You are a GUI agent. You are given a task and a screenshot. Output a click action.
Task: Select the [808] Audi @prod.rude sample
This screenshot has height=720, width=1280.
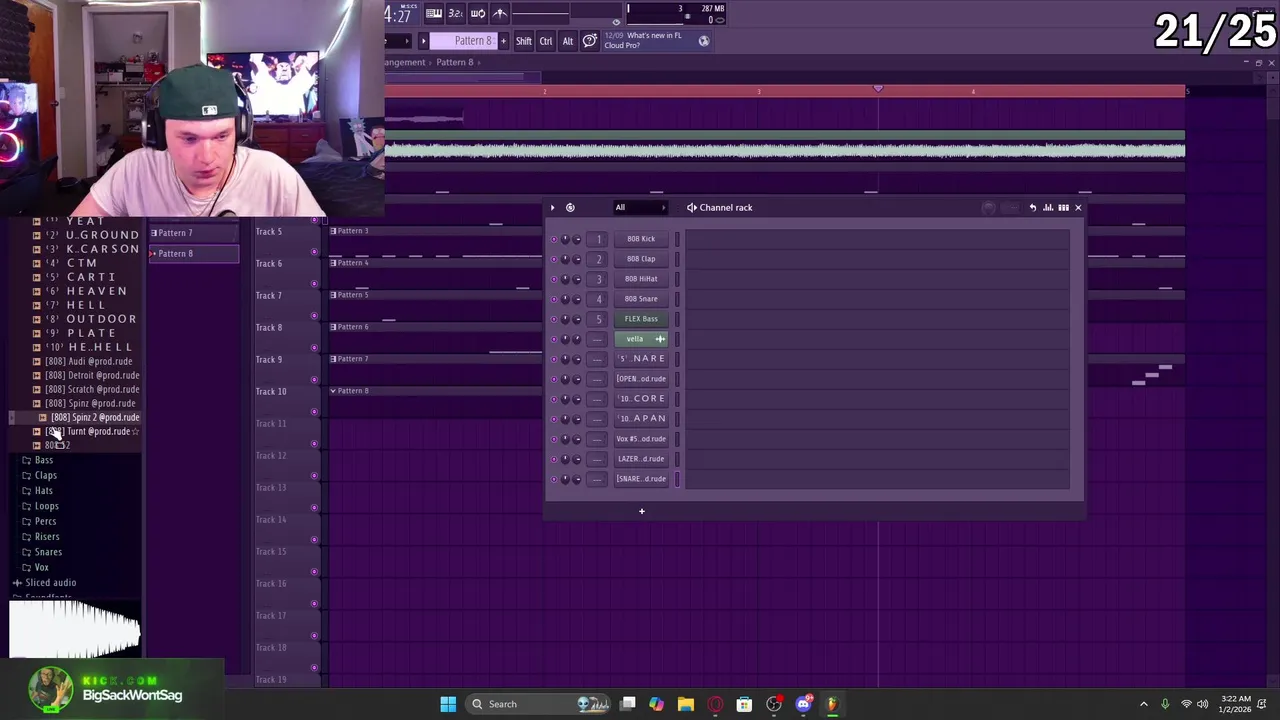click(88, 361)
